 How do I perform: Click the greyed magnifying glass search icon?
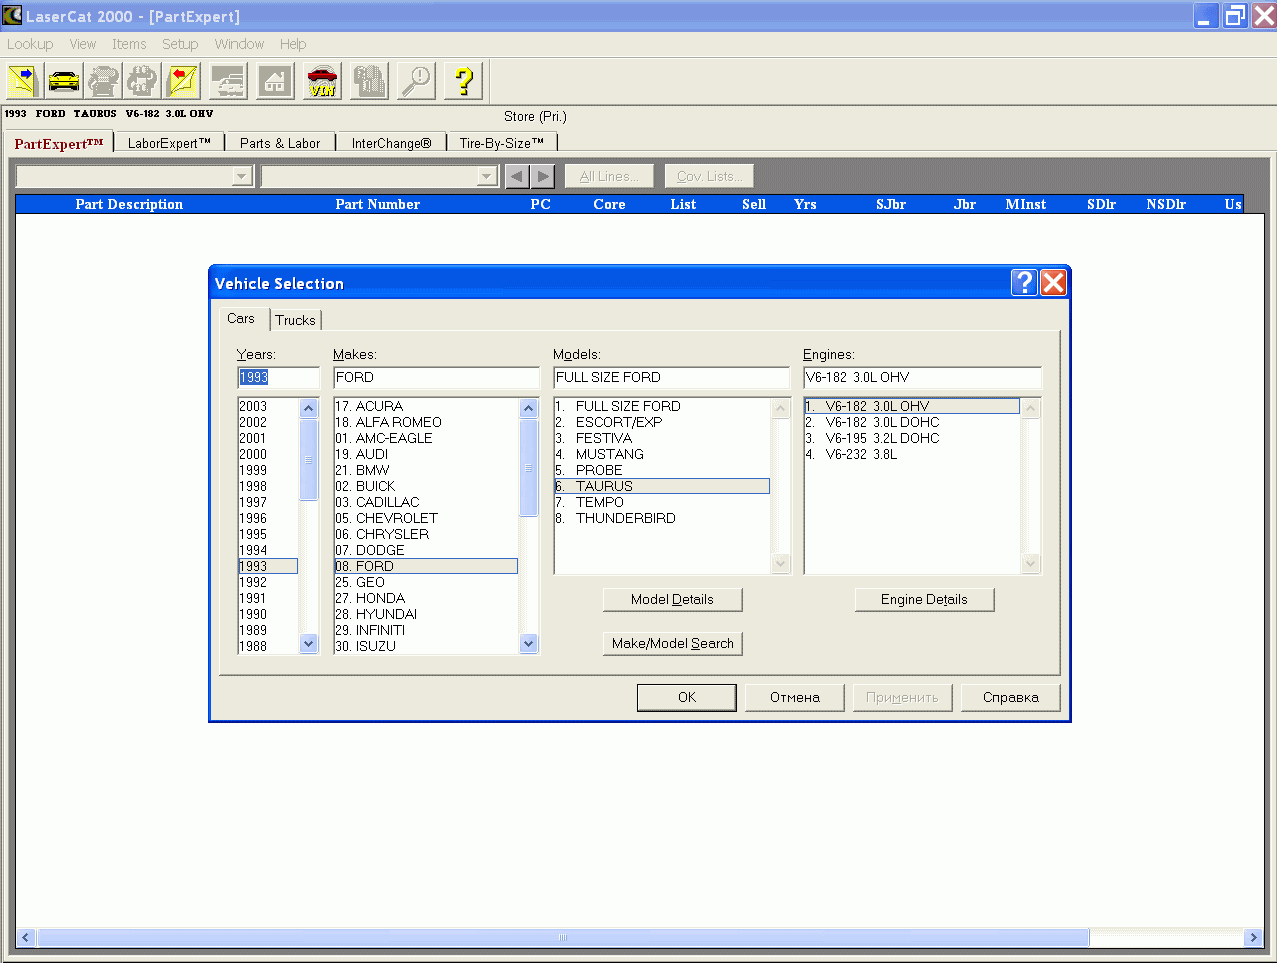click(x=416, y=81)
